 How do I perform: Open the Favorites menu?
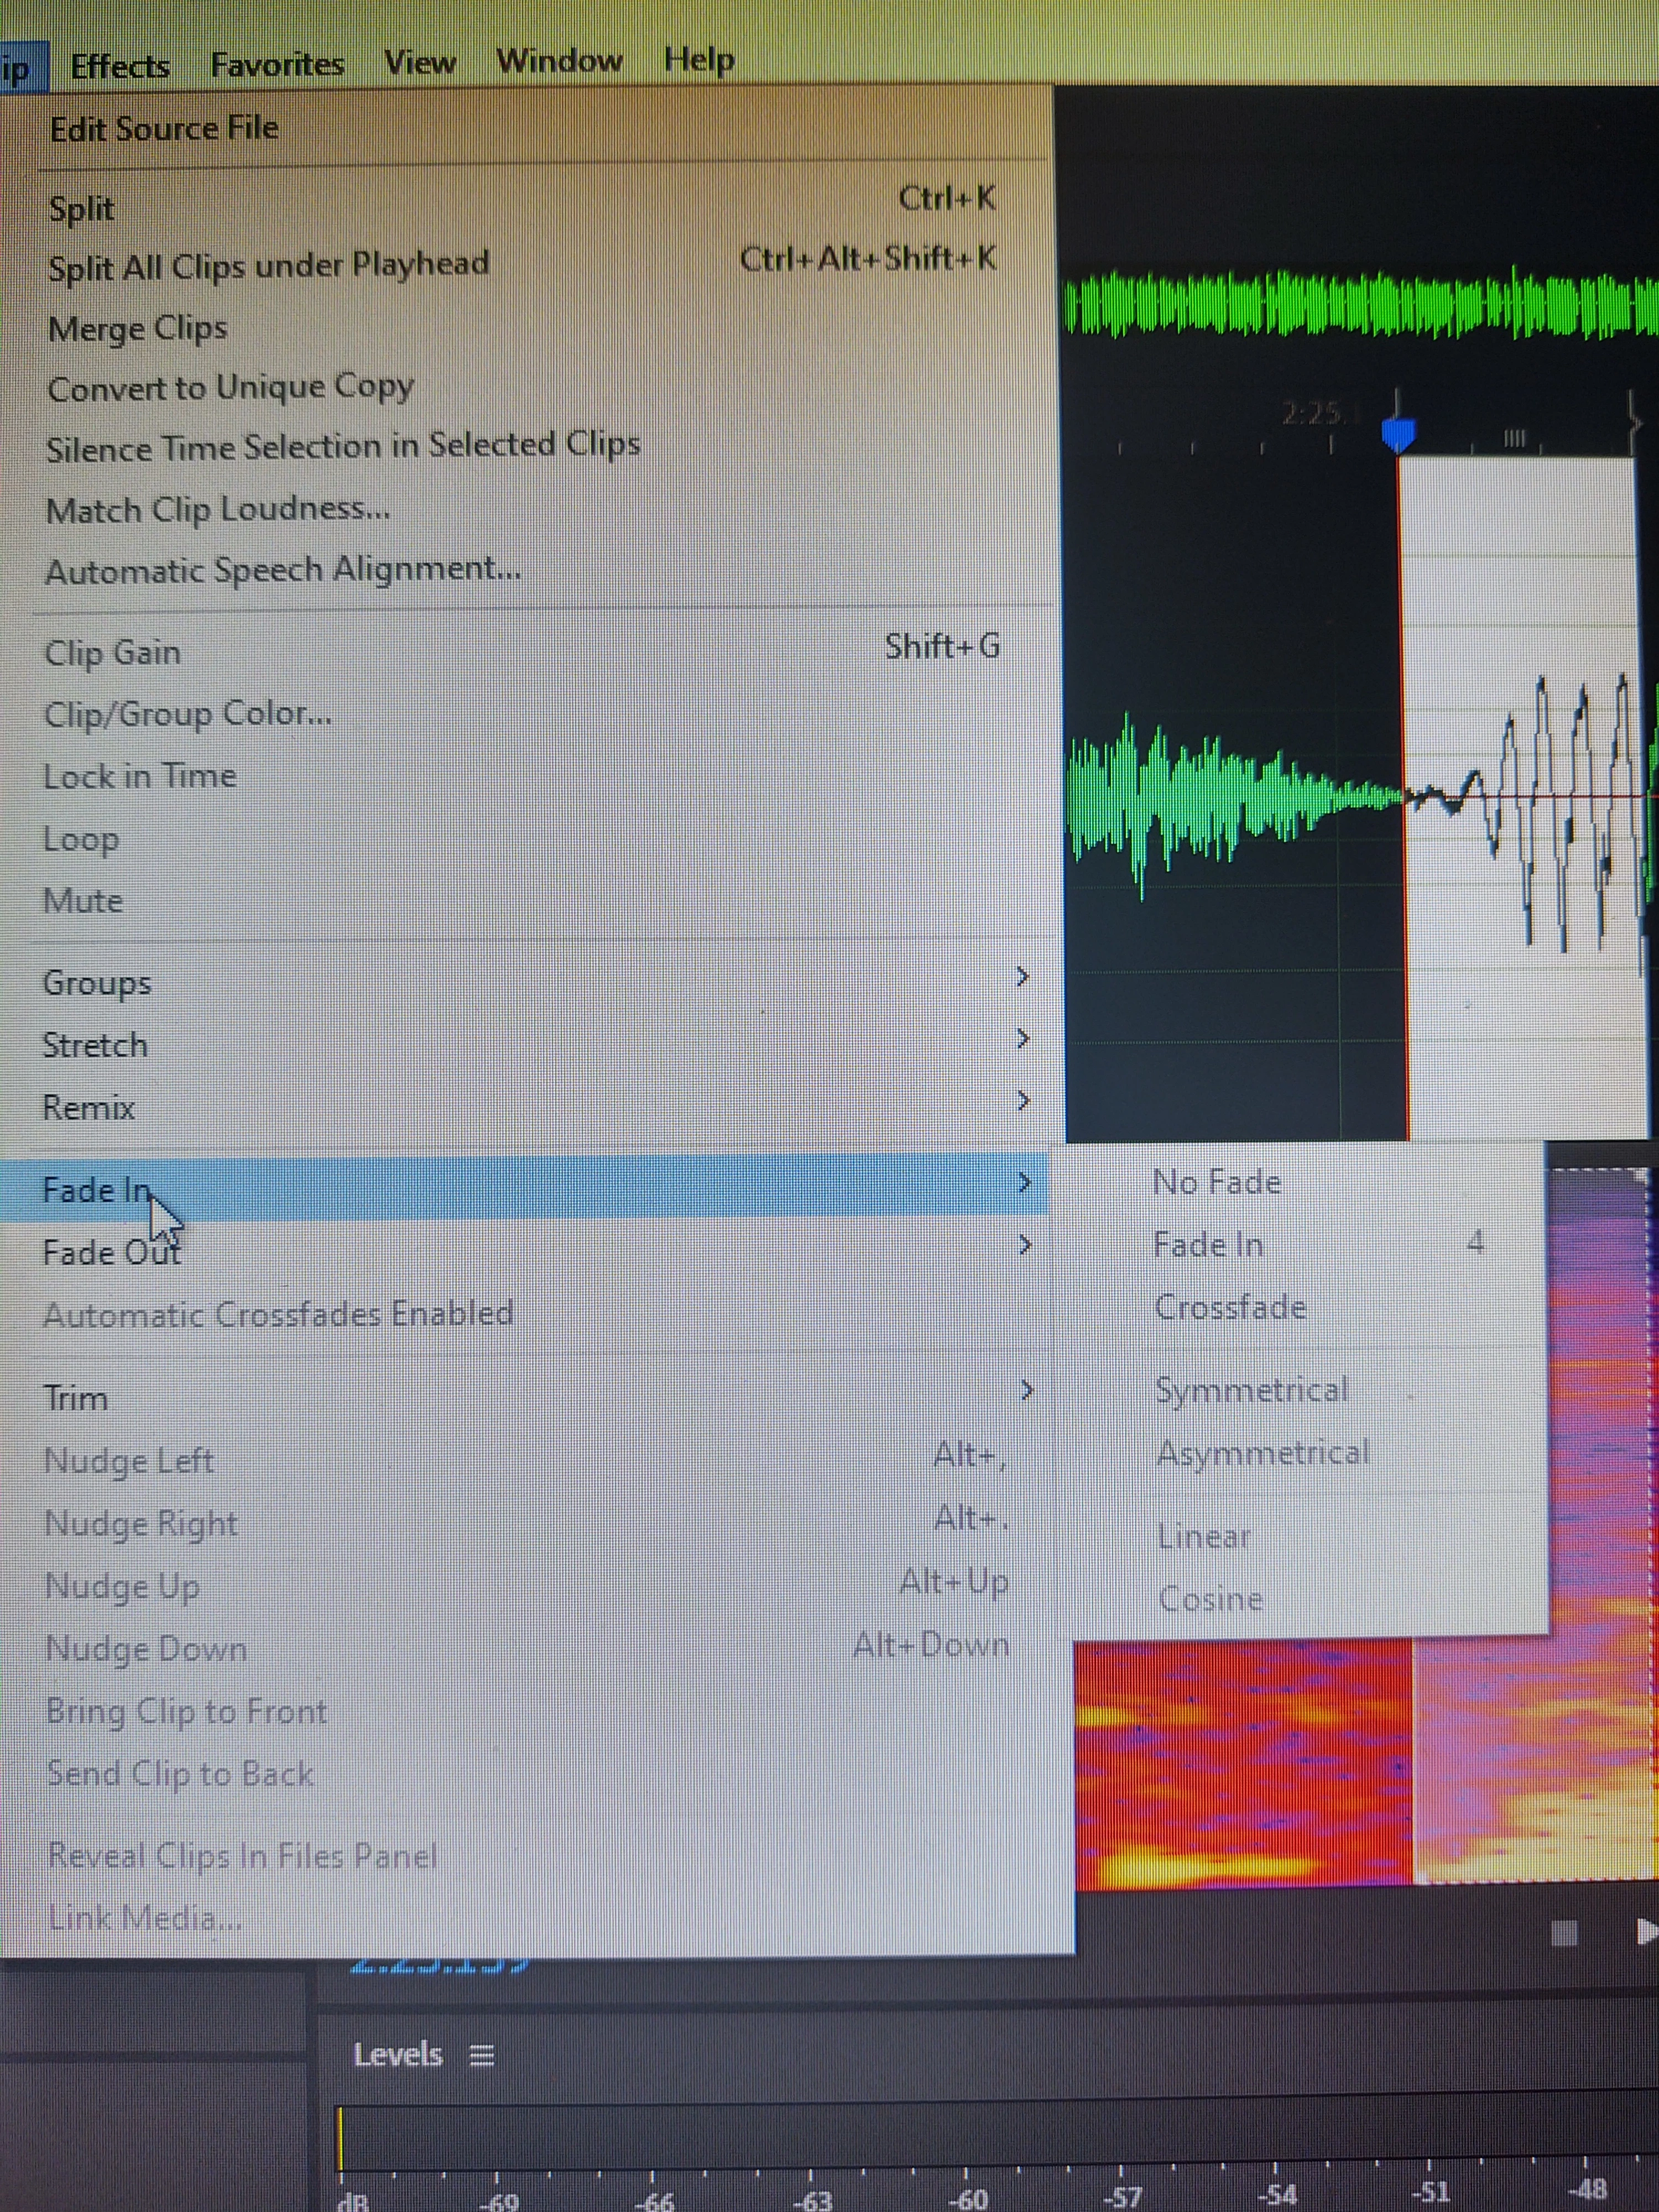[277, 64]
